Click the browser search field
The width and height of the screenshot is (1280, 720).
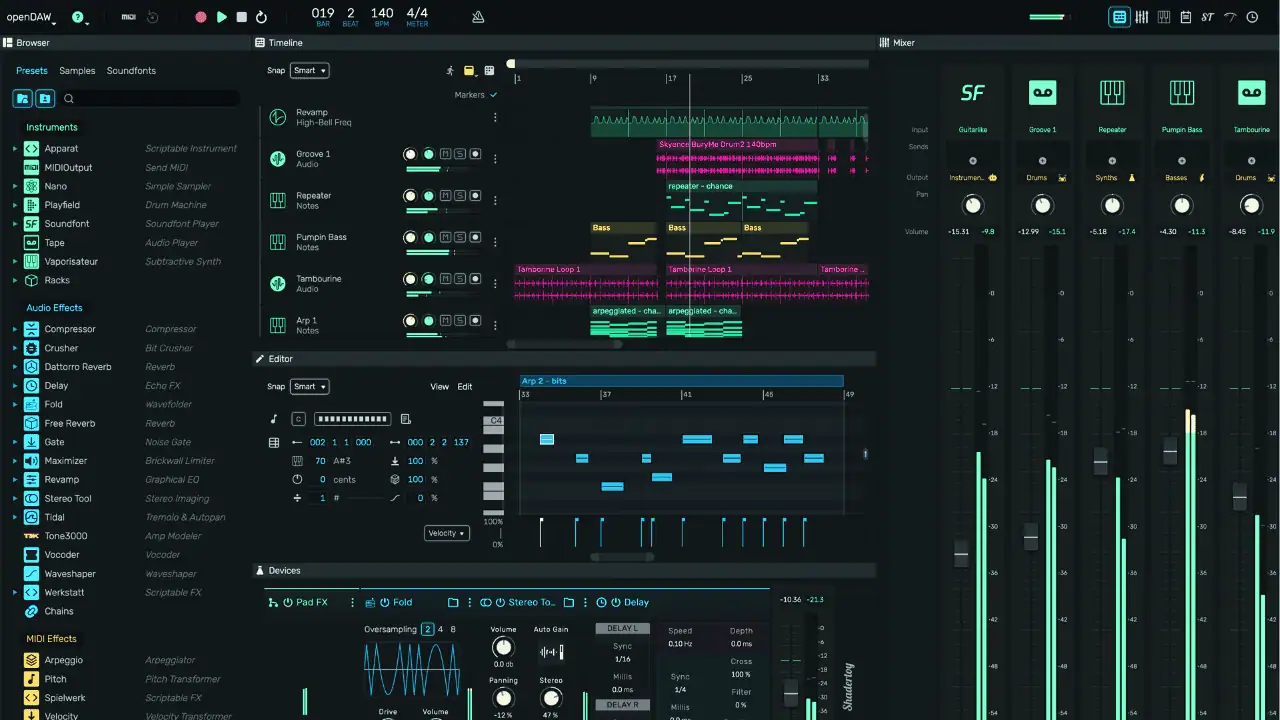[x=150, y=99]
